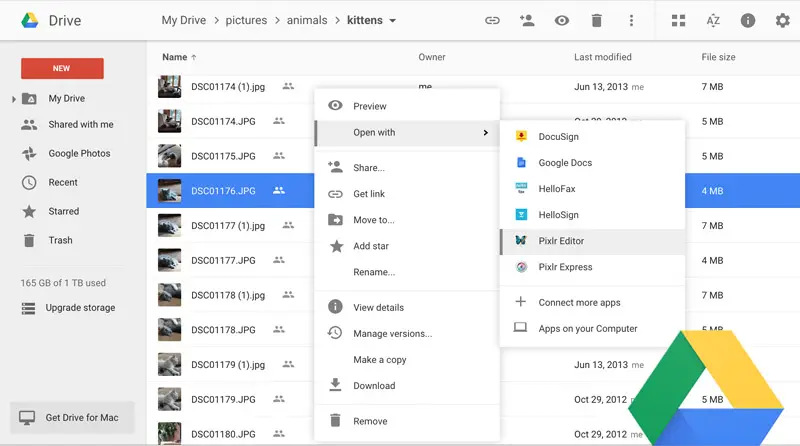Open file with Google Docs
The width and height of the screenshot is (800, 446).
click(592, 163)
